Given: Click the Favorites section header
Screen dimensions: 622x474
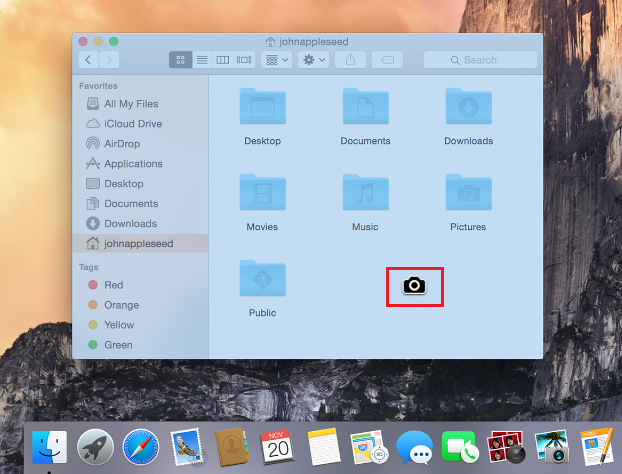Looking at the screenshot, I should (98, 86).
